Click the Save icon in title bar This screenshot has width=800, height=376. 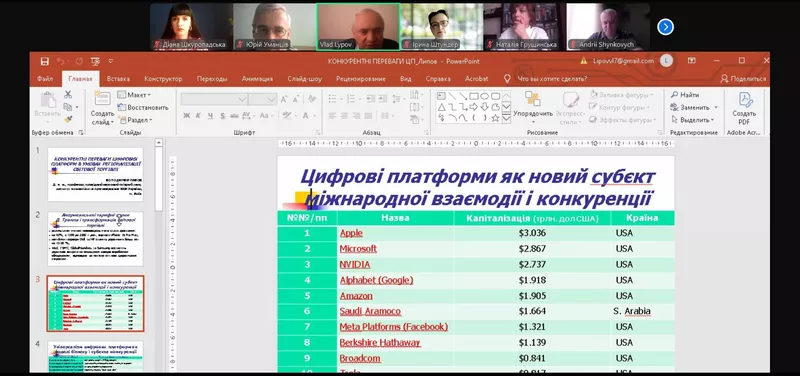pos(44,61)
